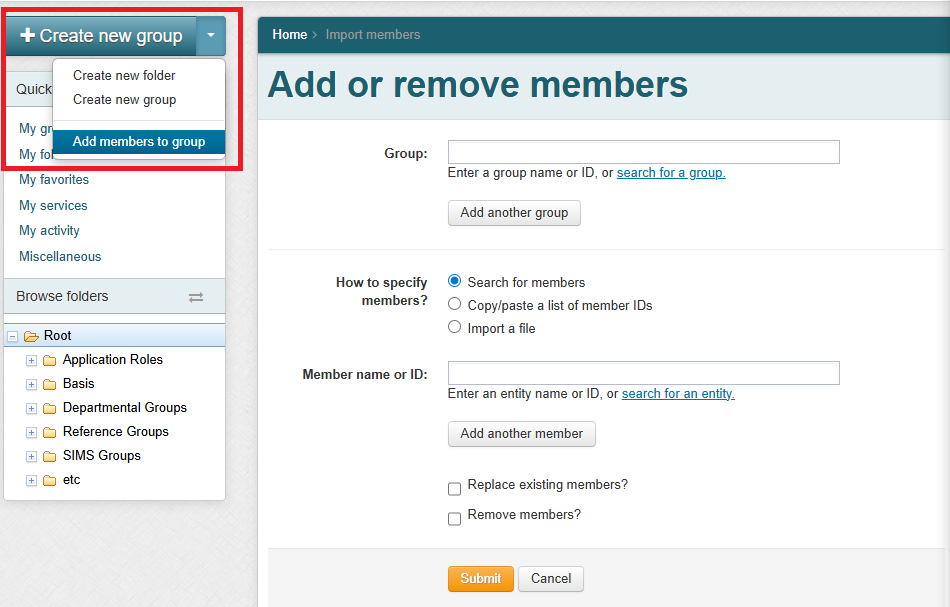Viewport: 950px width, 607px height.
Task: Select Add members to group menu entry
Action: [x=139, y=142]
